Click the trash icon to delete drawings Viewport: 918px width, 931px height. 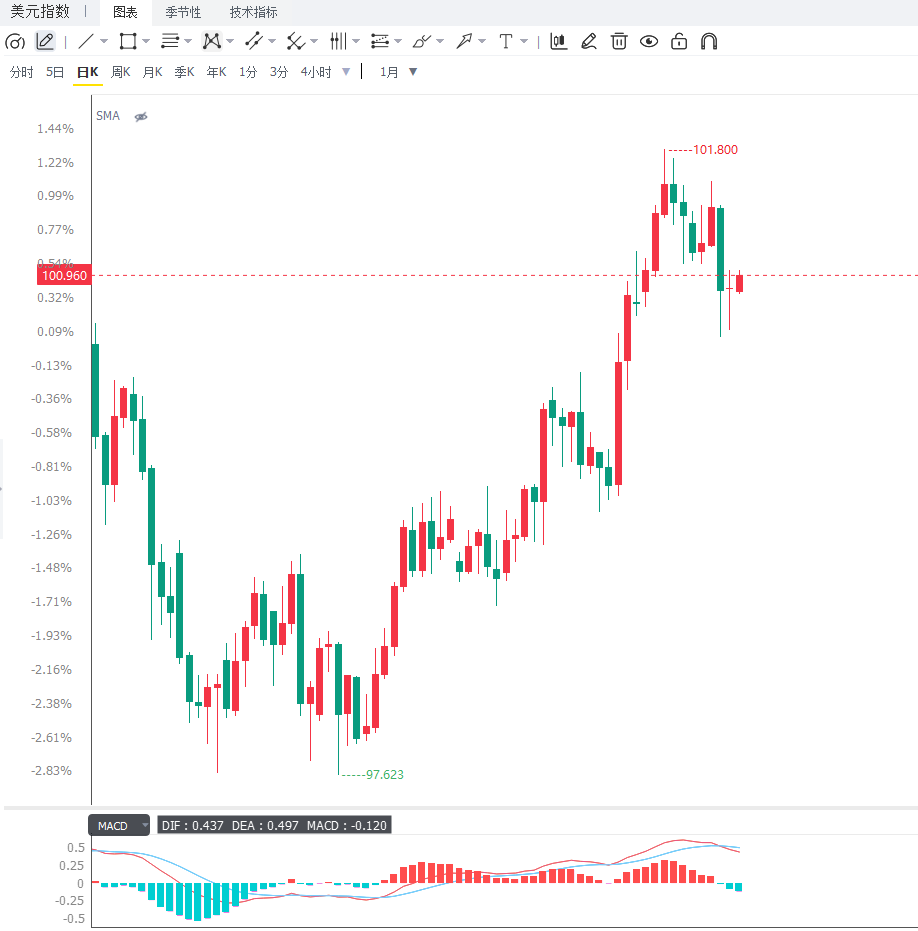pos(619,42)
